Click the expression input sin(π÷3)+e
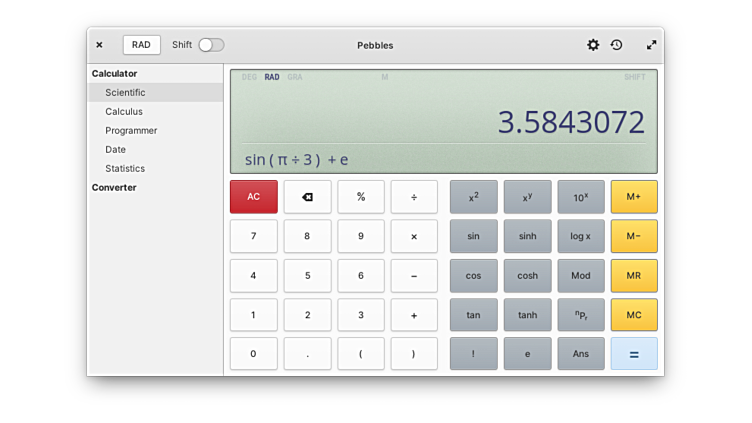Viewport: 752px width, 423px height. (x=297, y=160)
